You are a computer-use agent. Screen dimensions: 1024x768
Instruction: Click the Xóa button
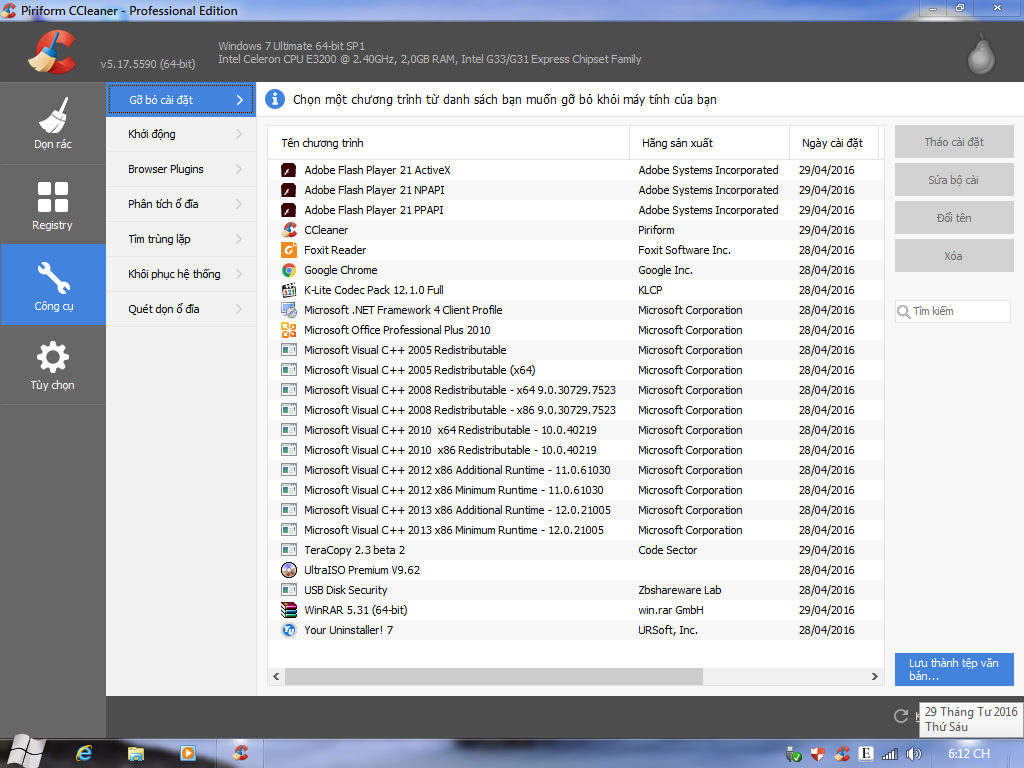(x=953, y=255)
